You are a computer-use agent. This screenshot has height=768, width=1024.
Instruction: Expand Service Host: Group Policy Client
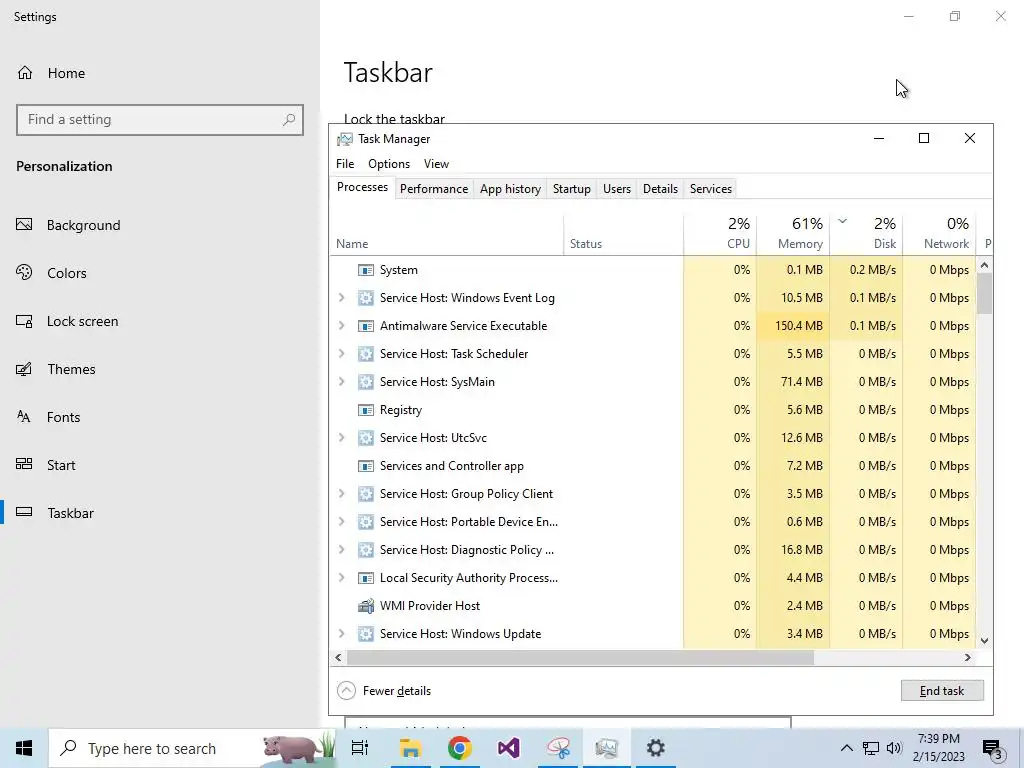click(x=342, y=494)
